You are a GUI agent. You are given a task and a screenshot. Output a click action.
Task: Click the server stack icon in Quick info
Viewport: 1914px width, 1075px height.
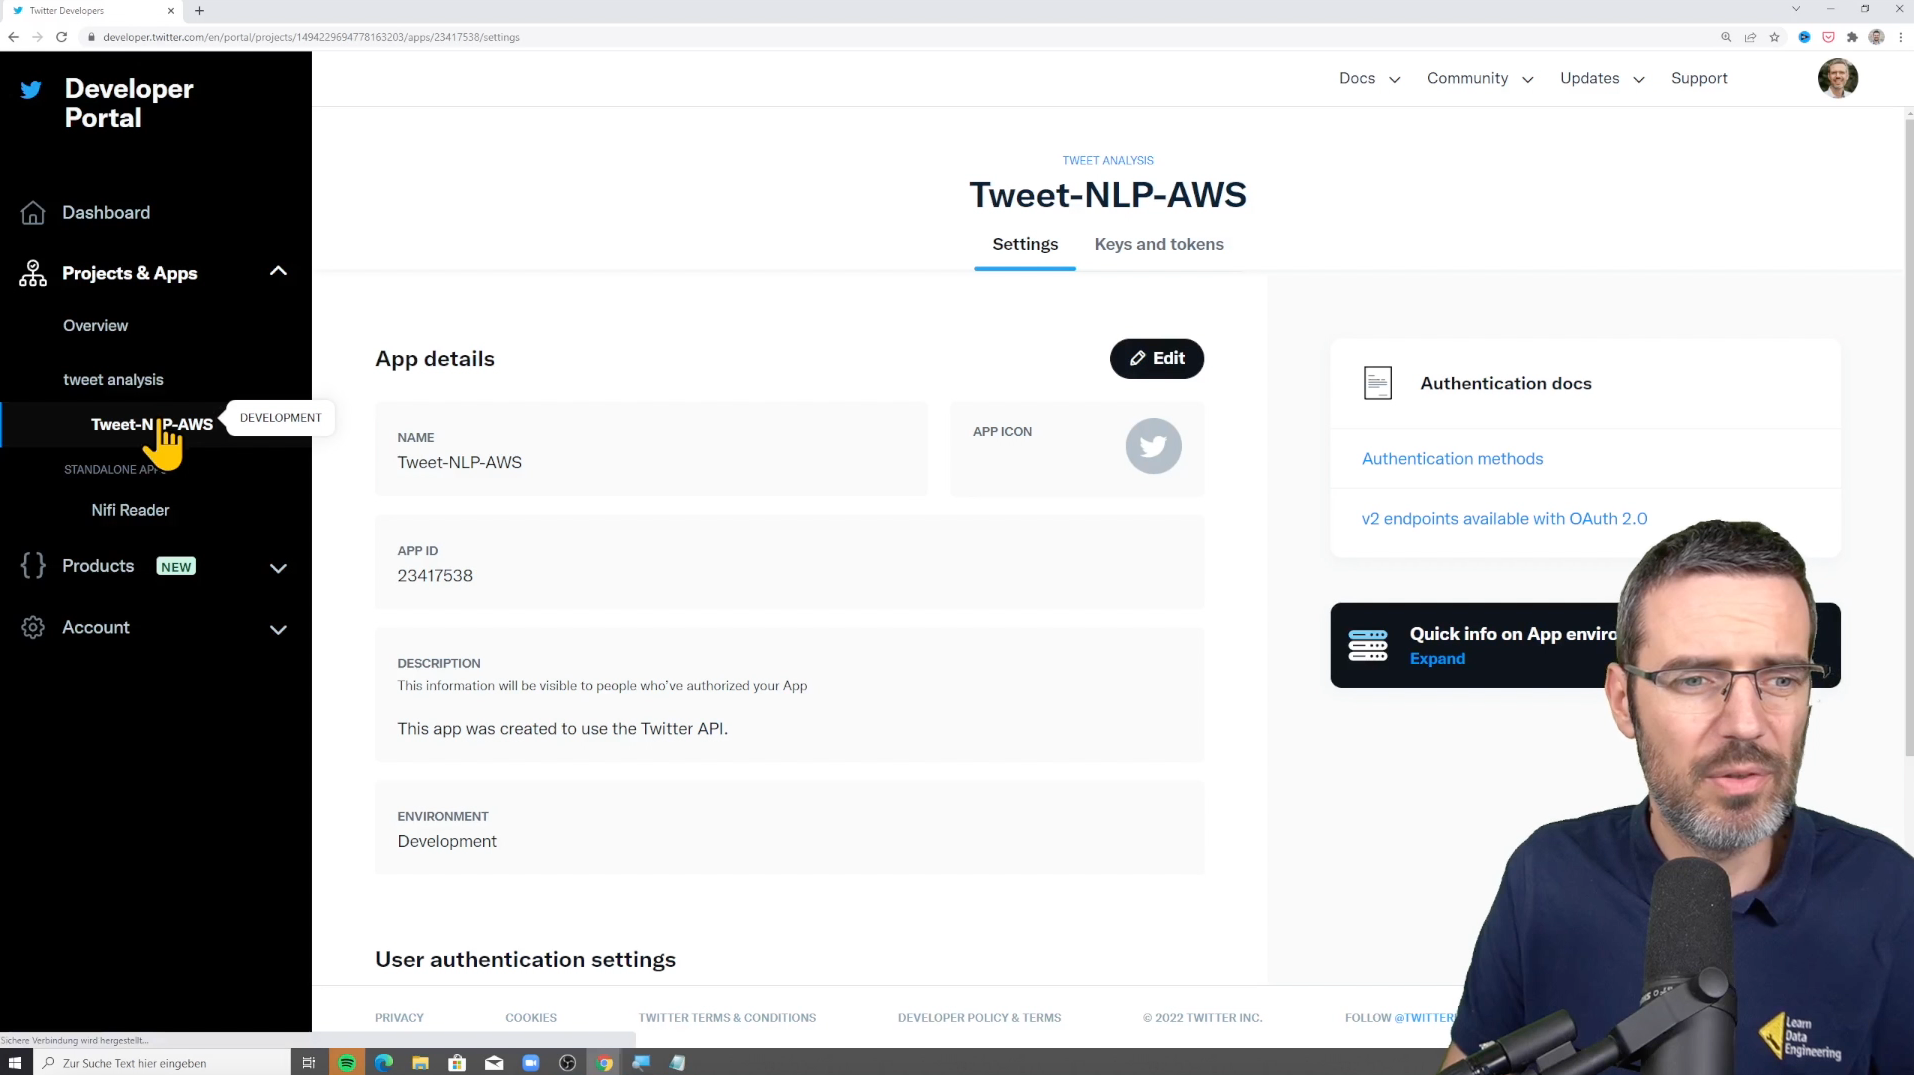(x=1367, y=645)
